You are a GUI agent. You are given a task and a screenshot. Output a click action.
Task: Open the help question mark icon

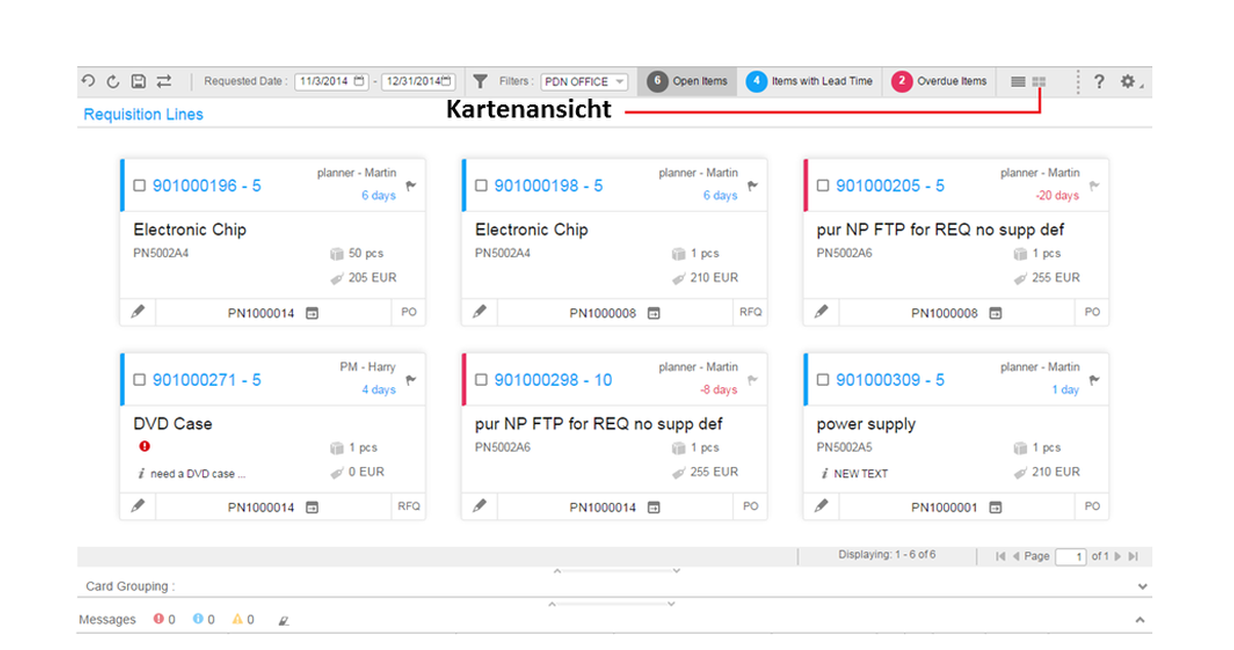(1099, 82)
